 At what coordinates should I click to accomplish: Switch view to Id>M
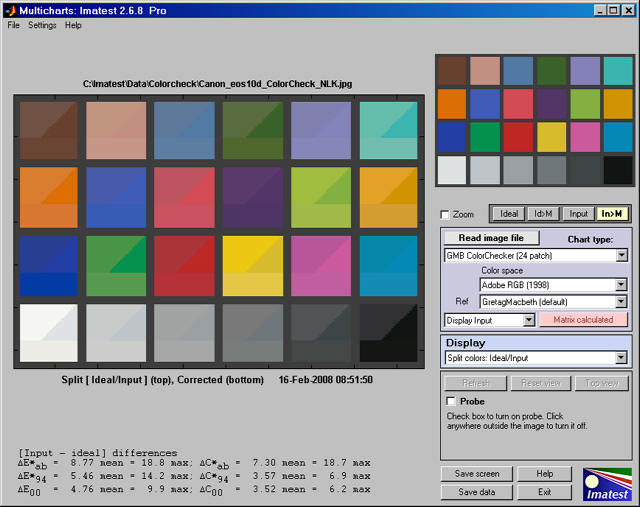click(x=543, y=213)
